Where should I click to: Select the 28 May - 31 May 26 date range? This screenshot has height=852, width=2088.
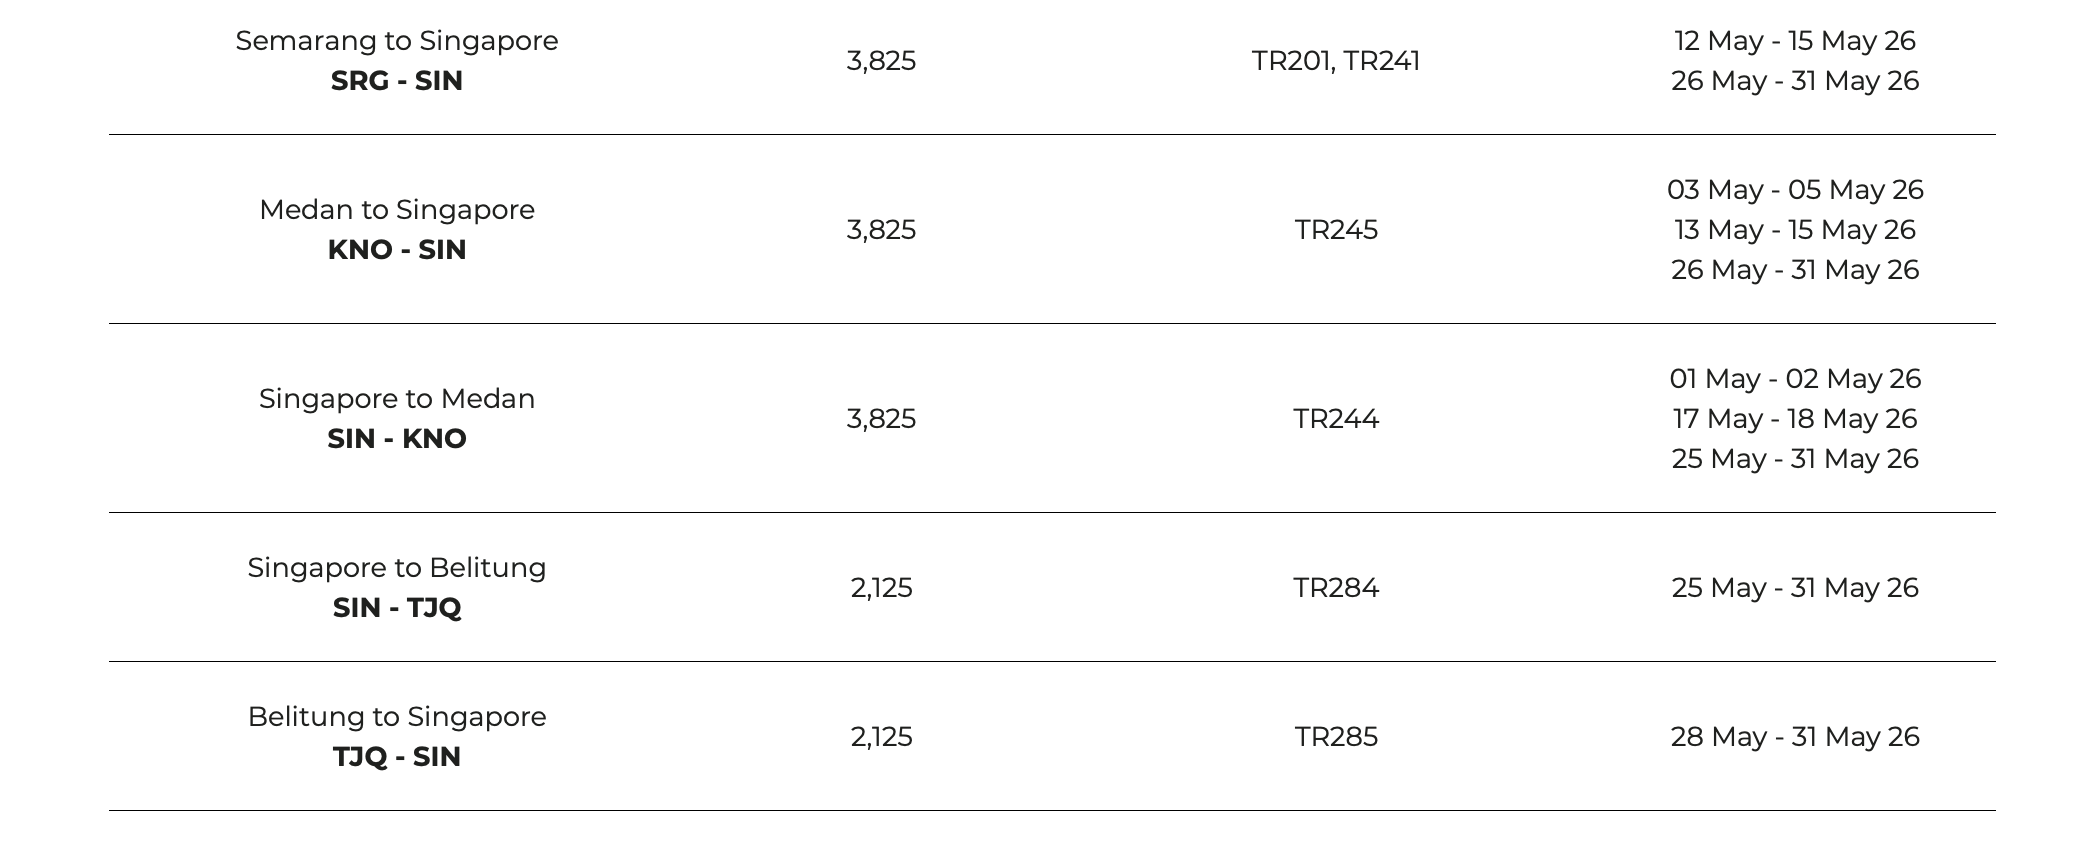(1795, 737)
